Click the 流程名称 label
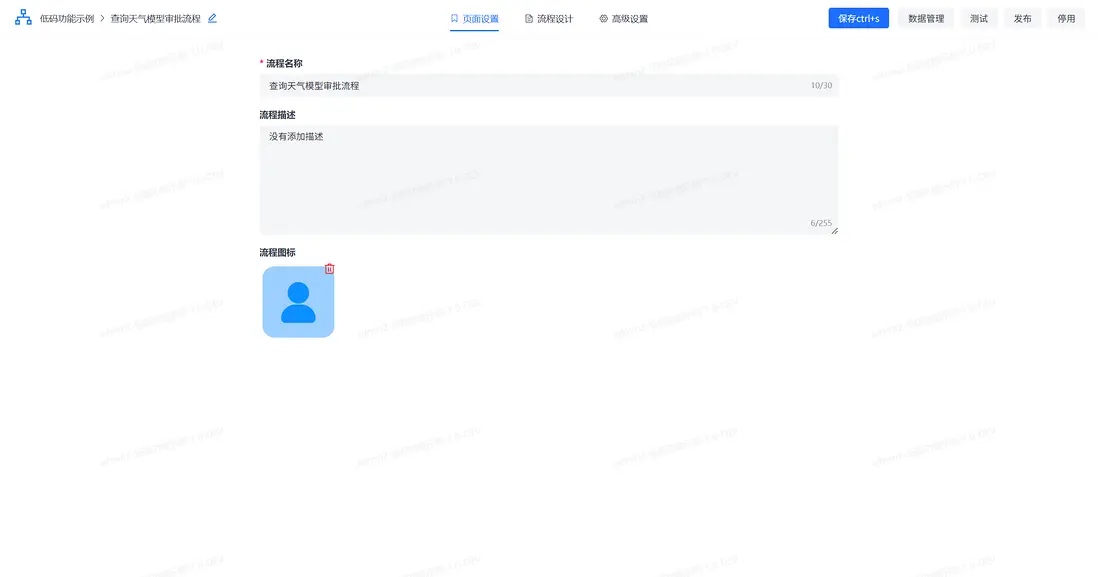 284,63
